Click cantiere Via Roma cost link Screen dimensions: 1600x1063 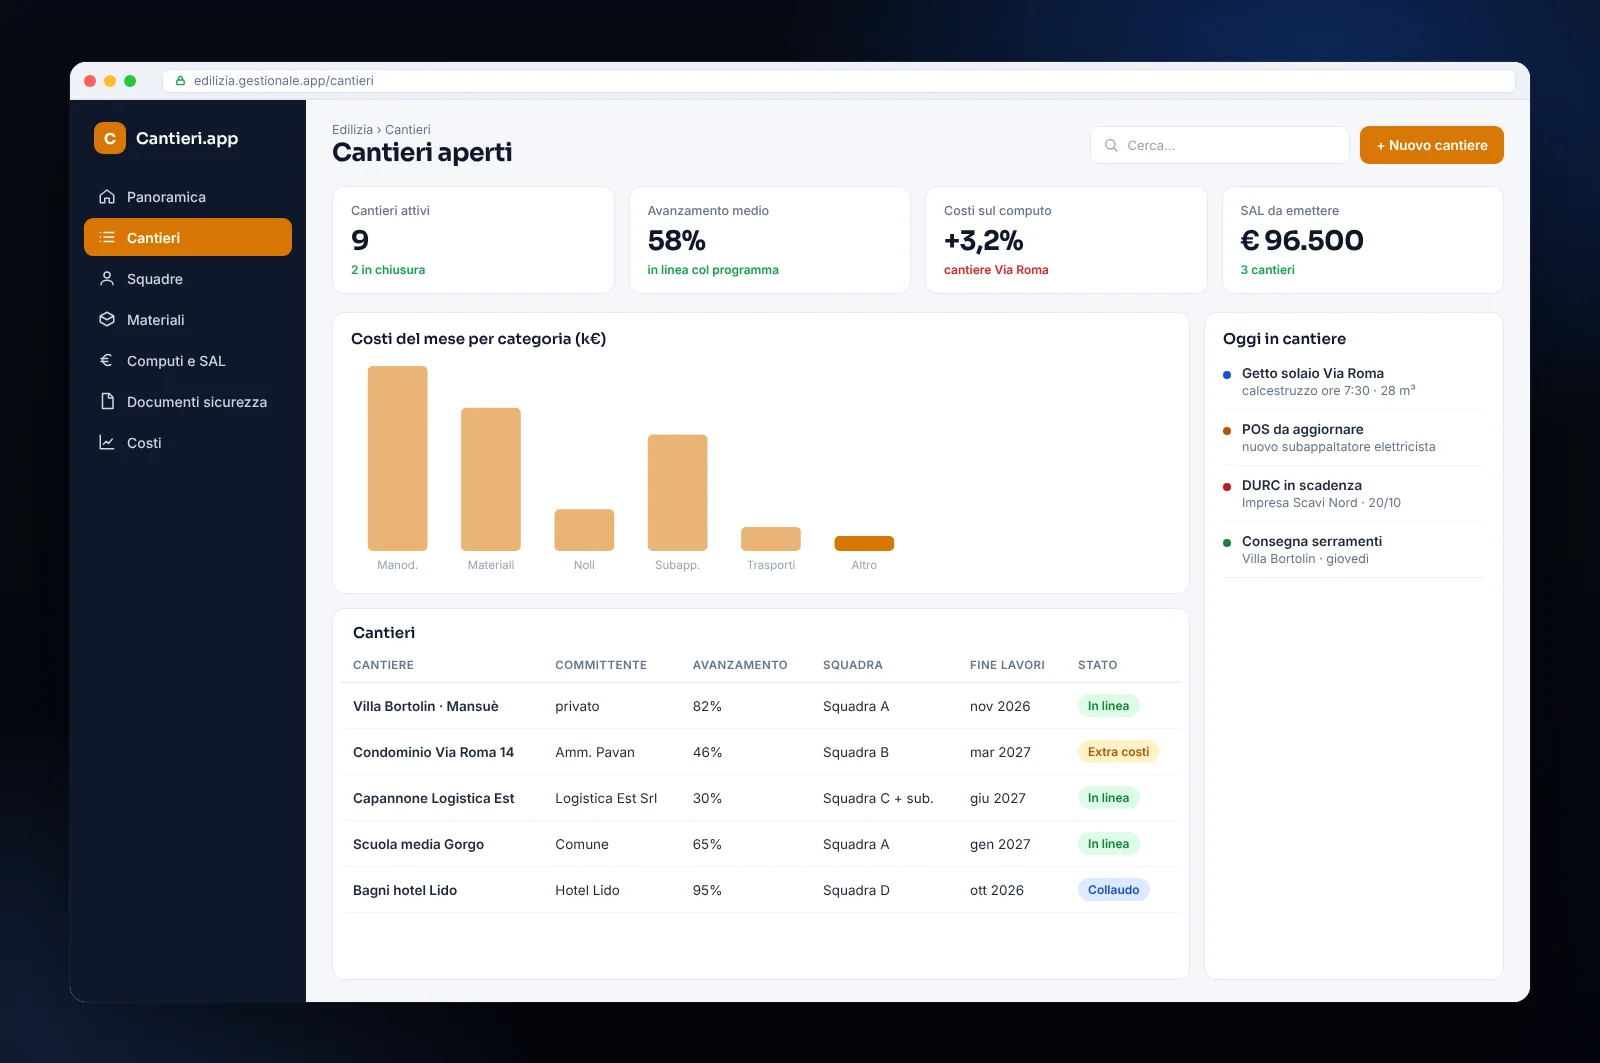pos(996,270)
